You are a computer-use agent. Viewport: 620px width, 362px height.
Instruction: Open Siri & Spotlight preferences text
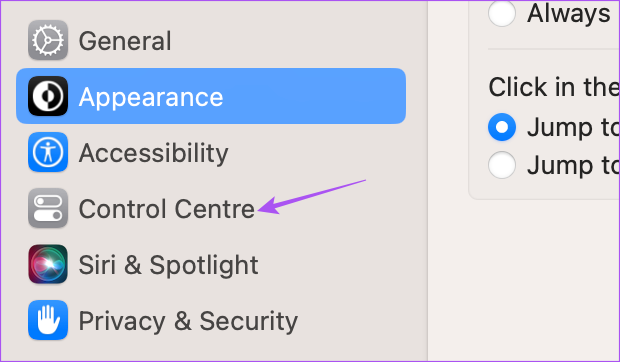pyautogui.click(x=168, y=265)
